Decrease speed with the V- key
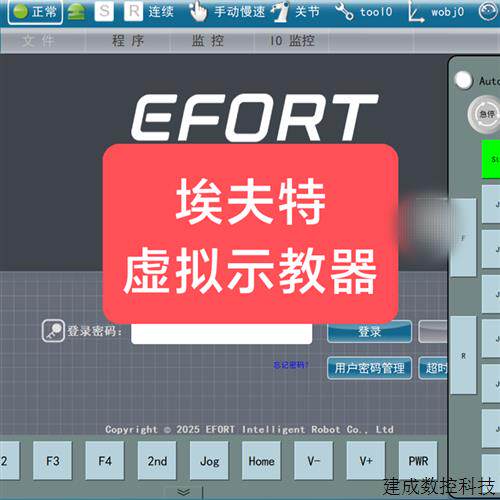The height and width of the screenshot is (500, 500). point(314,461)
